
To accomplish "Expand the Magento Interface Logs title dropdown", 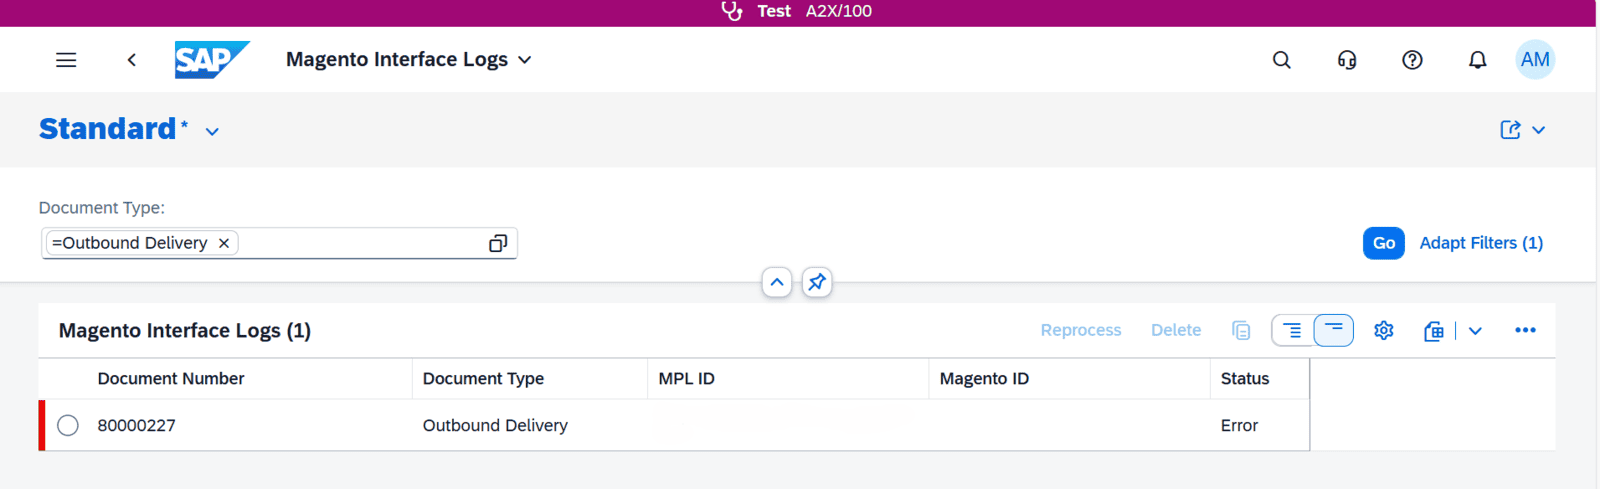I will point(525,60).
